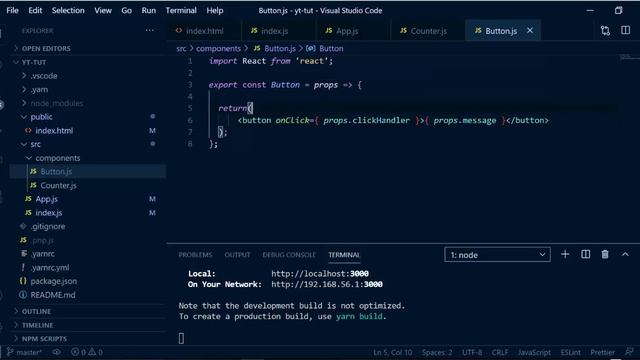The image size is (640, 360).
Task: Click the 'Ln 5, Col 10' status item
Action: 392,352
